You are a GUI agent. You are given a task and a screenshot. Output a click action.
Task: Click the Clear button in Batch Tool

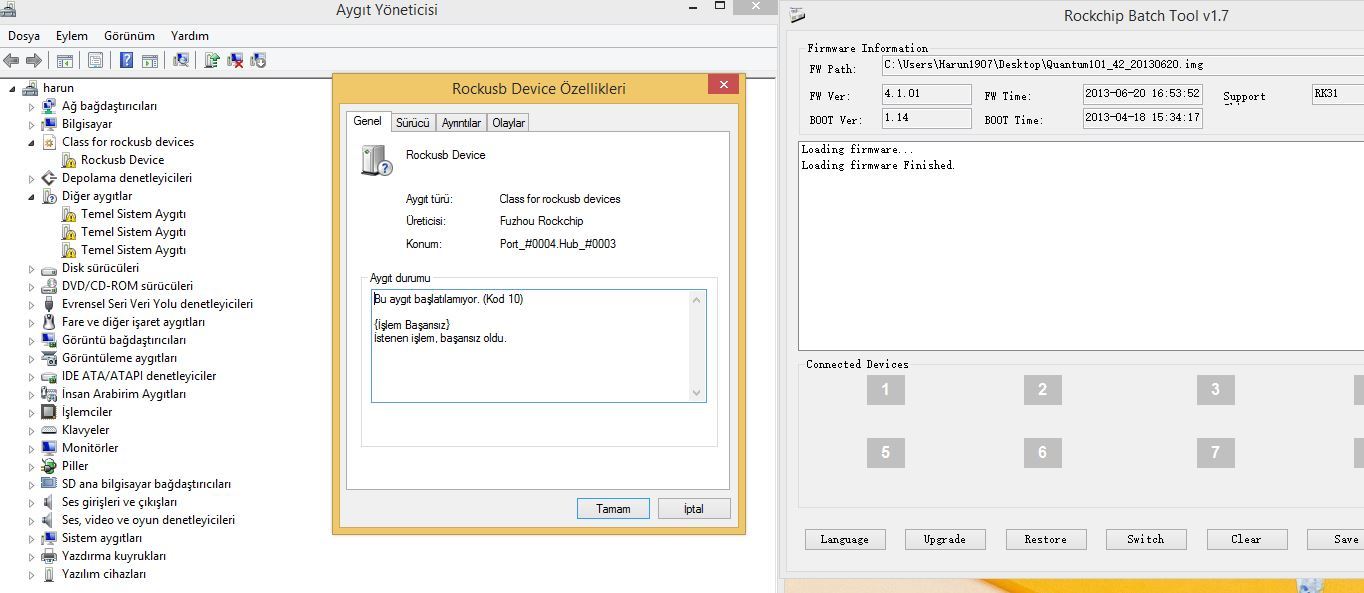click(1246, 539)
